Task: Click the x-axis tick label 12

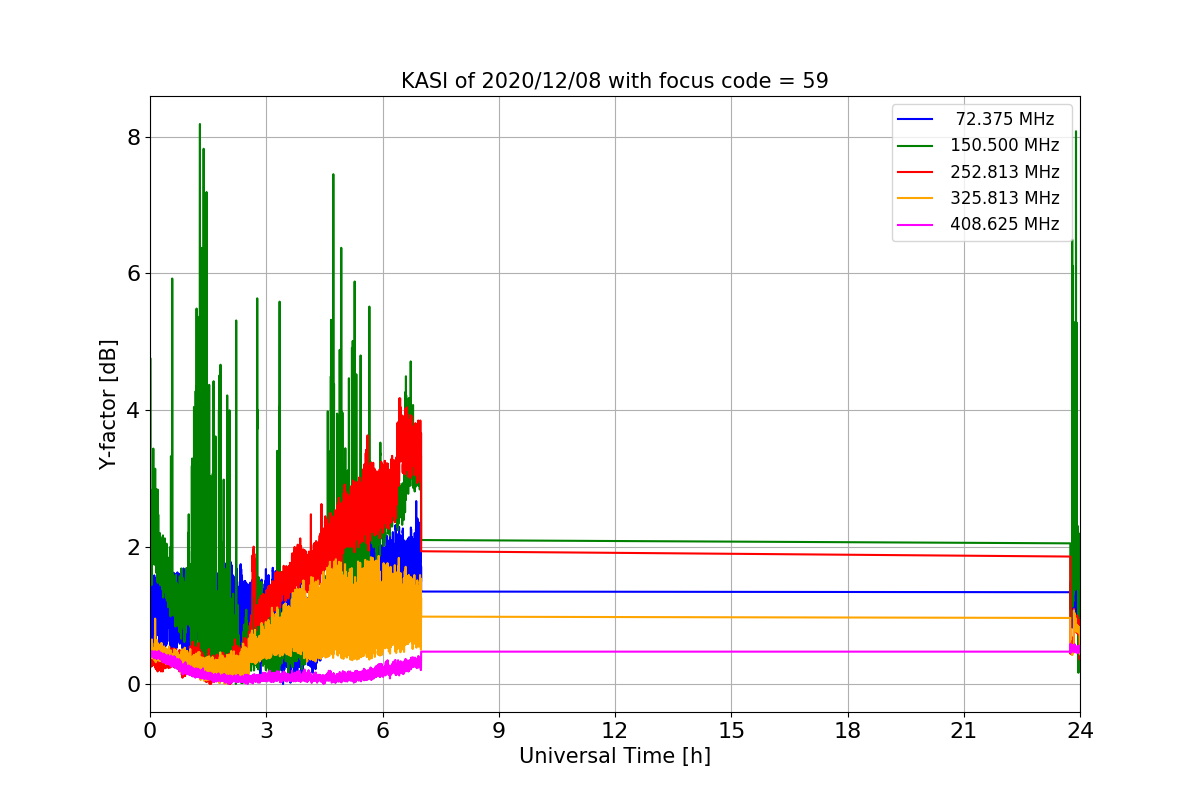Action: click(x=615, y=730)
